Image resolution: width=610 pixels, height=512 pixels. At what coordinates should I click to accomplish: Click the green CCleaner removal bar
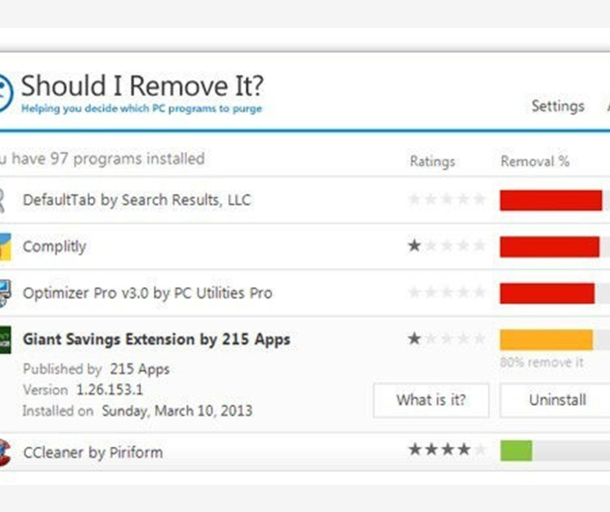(516, 451)
